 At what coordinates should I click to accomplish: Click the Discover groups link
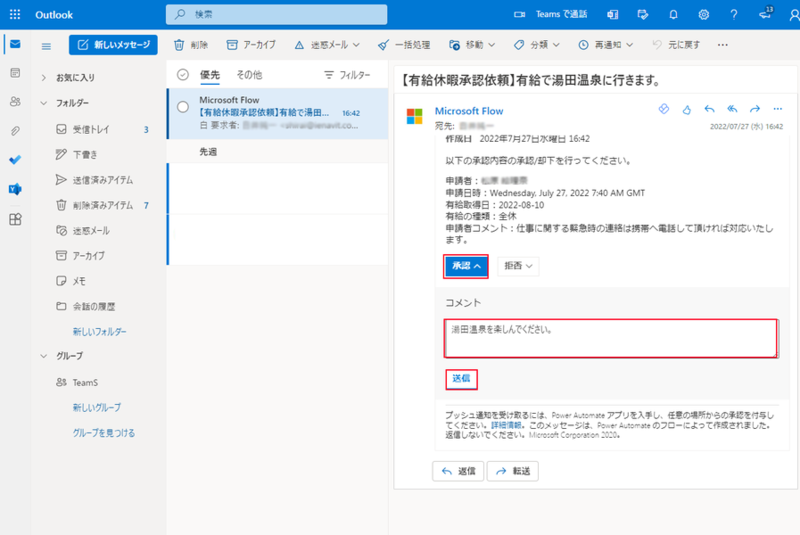[x=104, y=433]
